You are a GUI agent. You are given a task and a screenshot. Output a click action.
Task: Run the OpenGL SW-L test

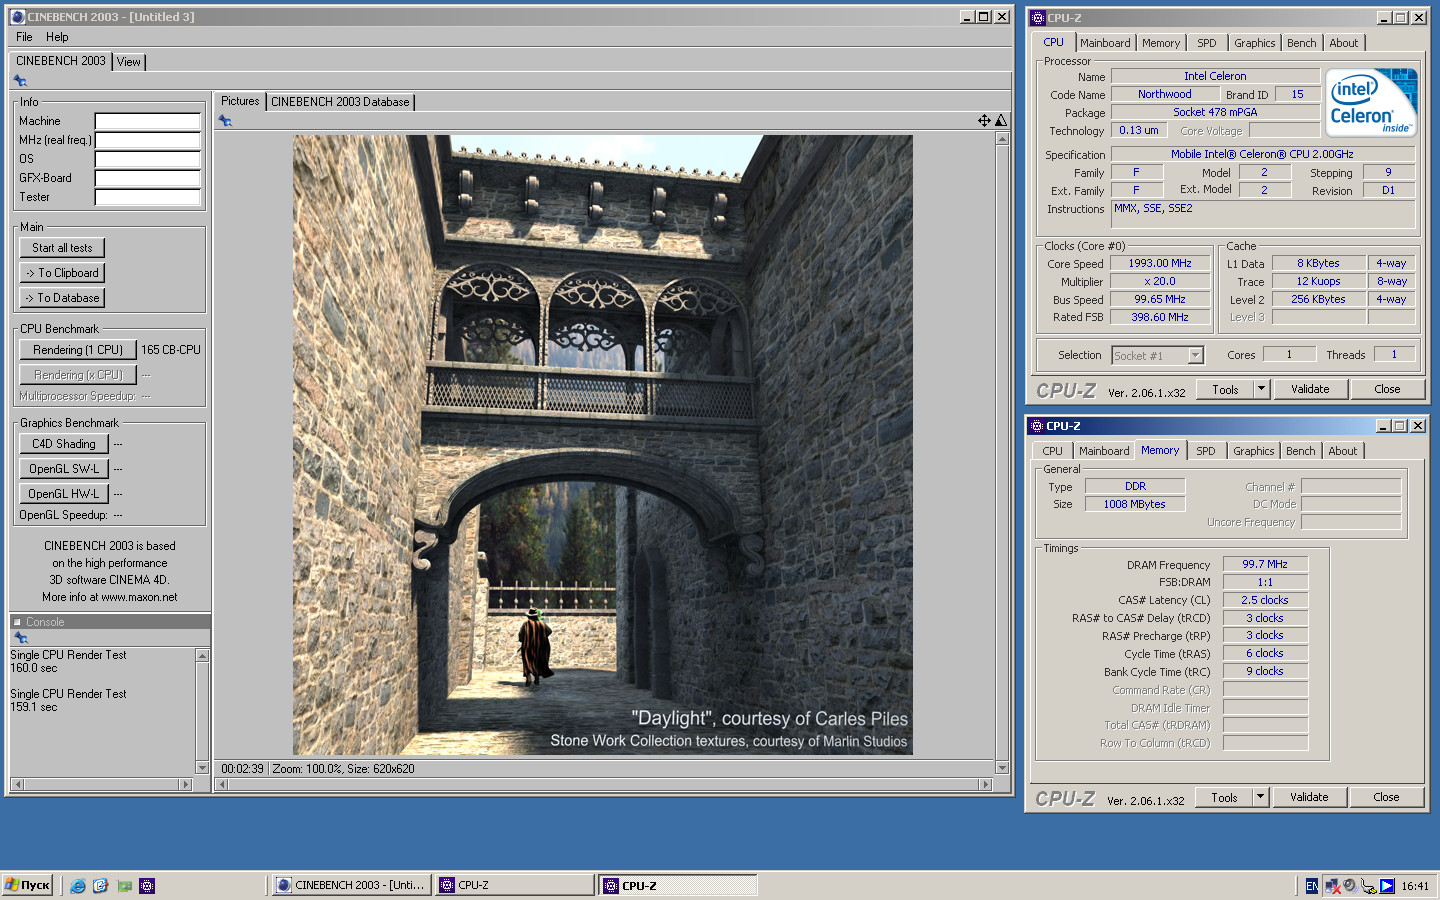[x=64, y=469]
